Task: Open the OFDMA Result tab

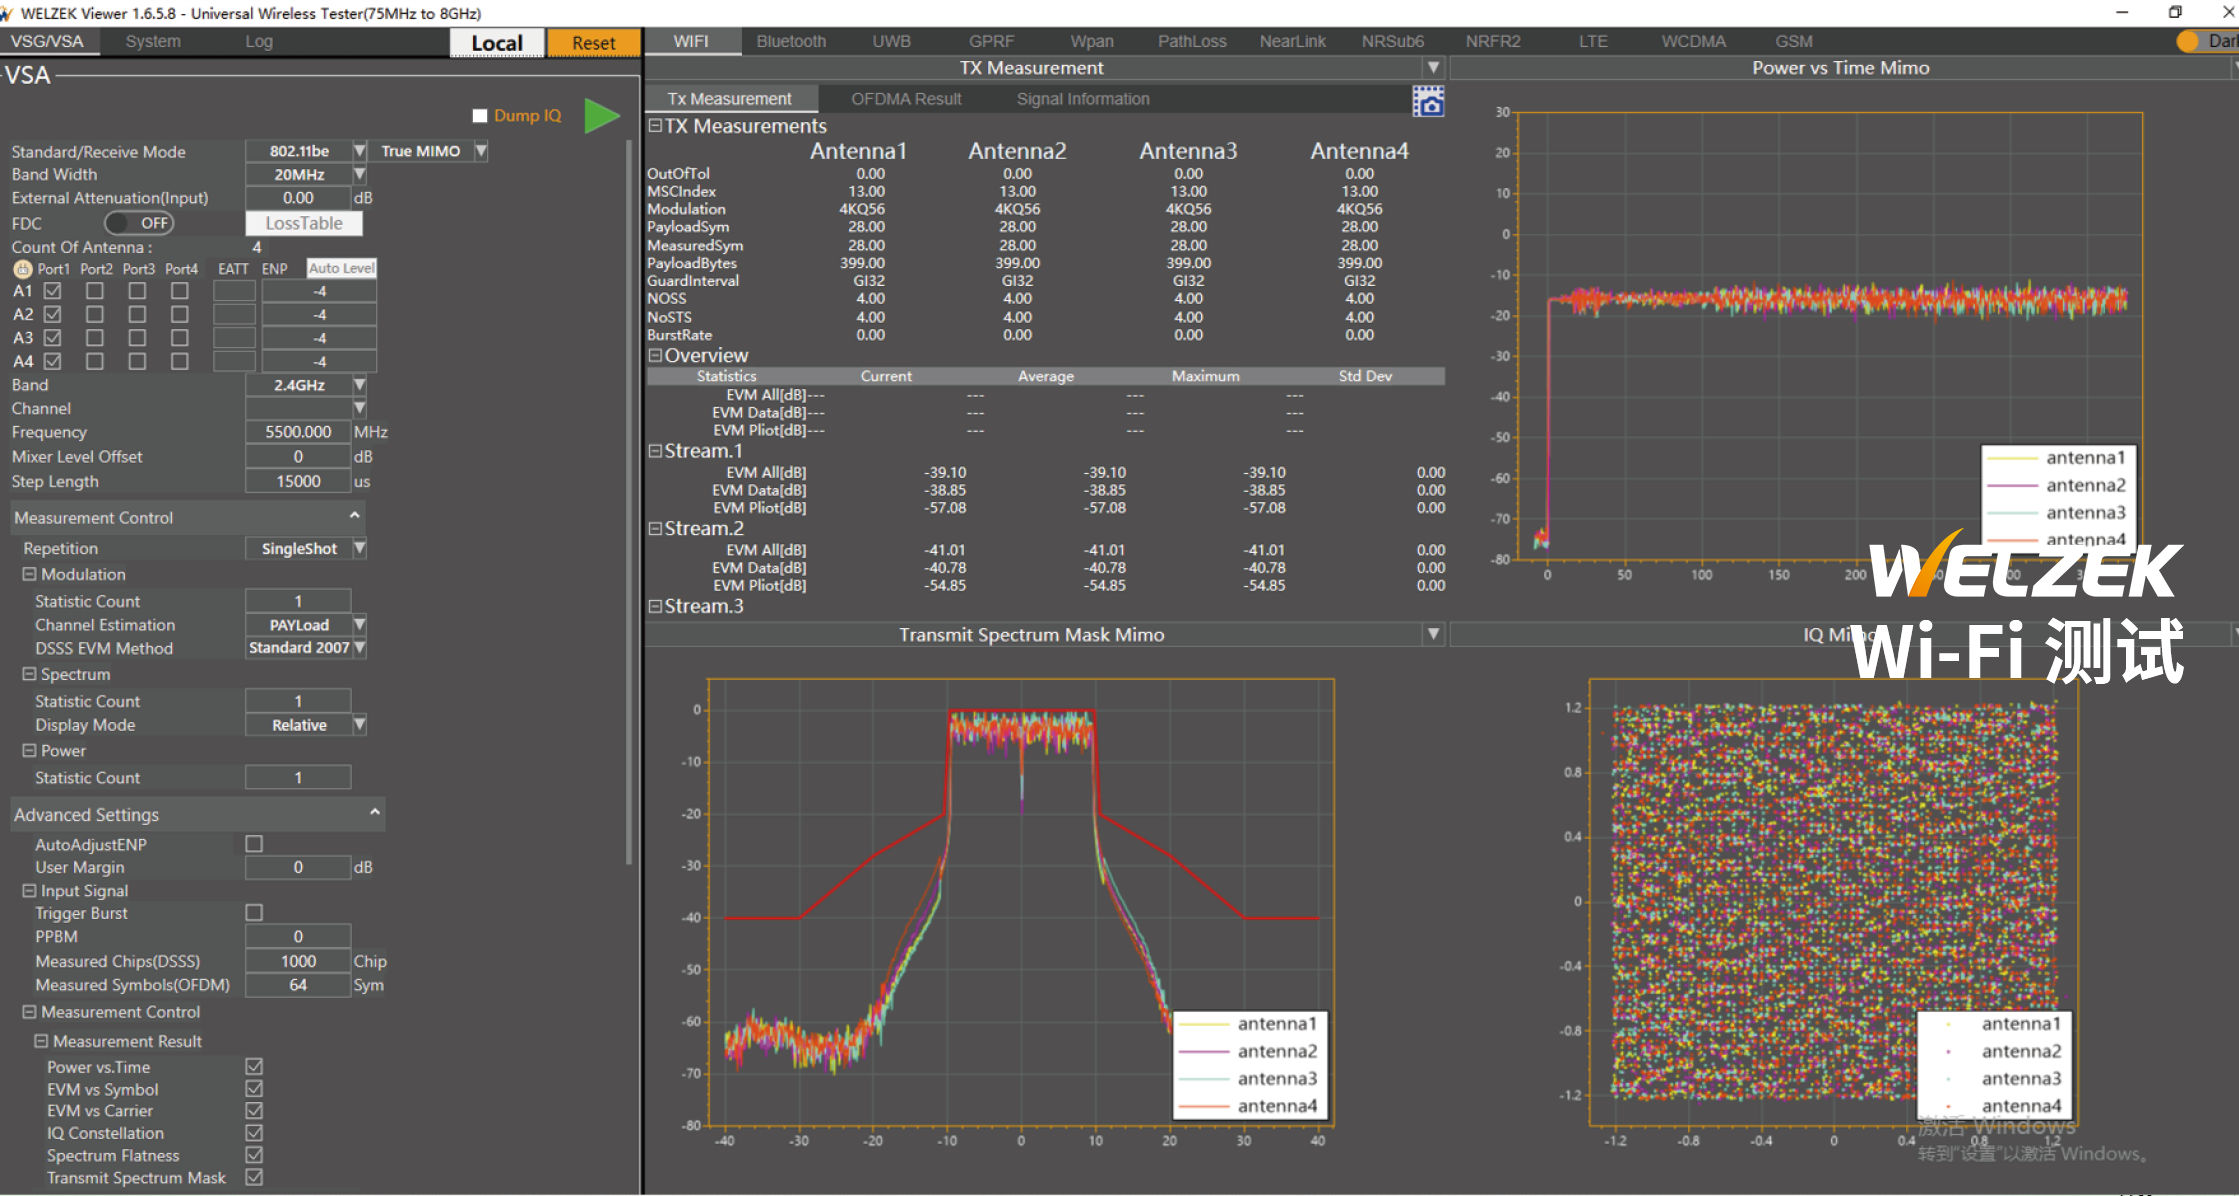Action: [905, 99]
